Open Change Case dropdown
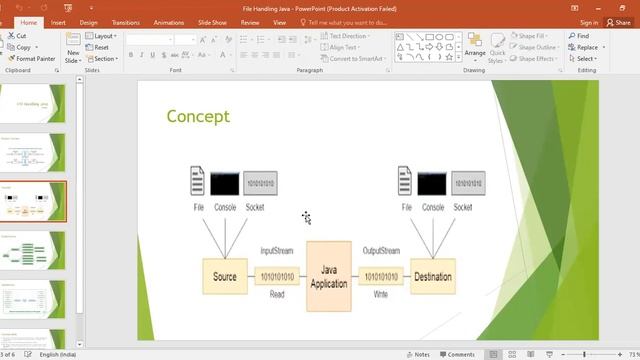This screenshot has height=360, width=640. point(203,55)
